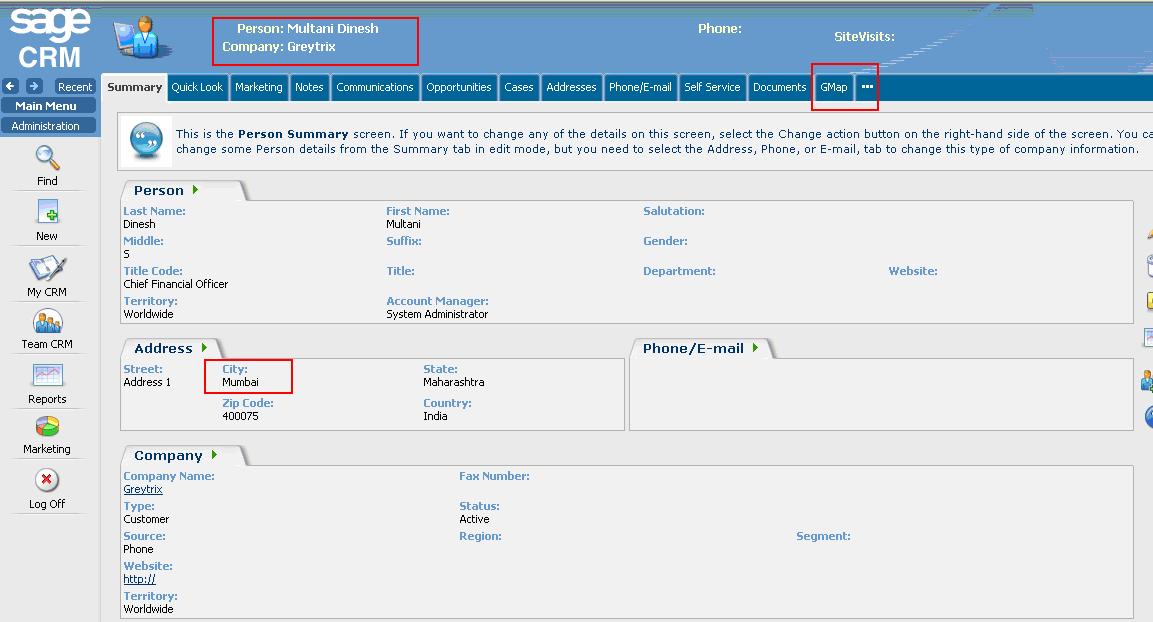Click the header text Person: Multani Dinesh
The width and height of the screenshot is (1153, 622).
pyautogui.click(x=307, y=29)
